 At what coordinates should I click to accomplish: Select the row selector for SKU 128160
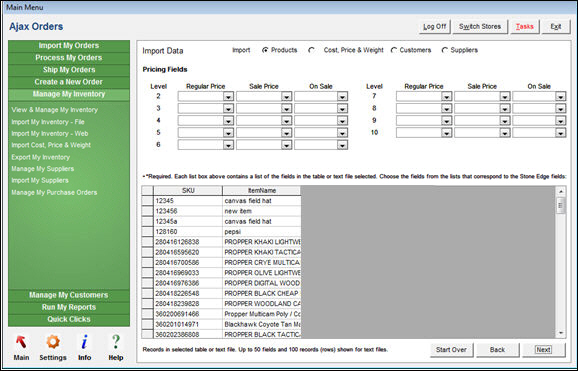click(x=147, y=232)
